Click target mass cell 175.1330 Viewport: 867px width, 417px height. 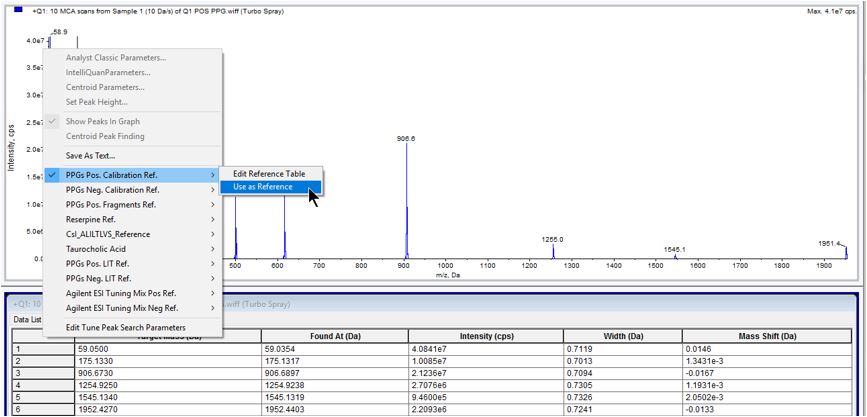point(168,361)
